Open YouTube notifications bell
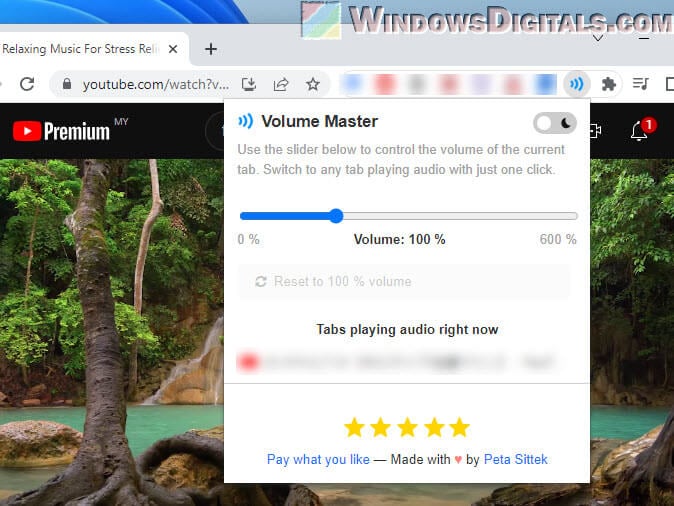The height and width of the screenshot is (506, 674). [639, 131]
